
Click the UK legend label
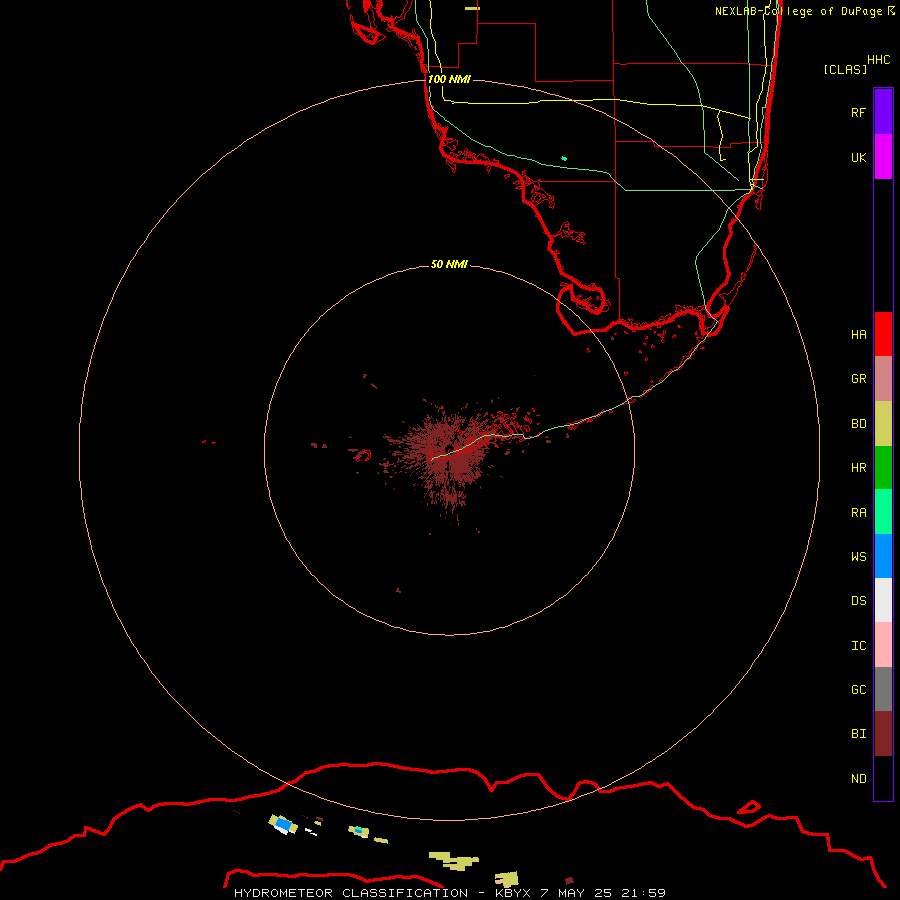[858, 157]
